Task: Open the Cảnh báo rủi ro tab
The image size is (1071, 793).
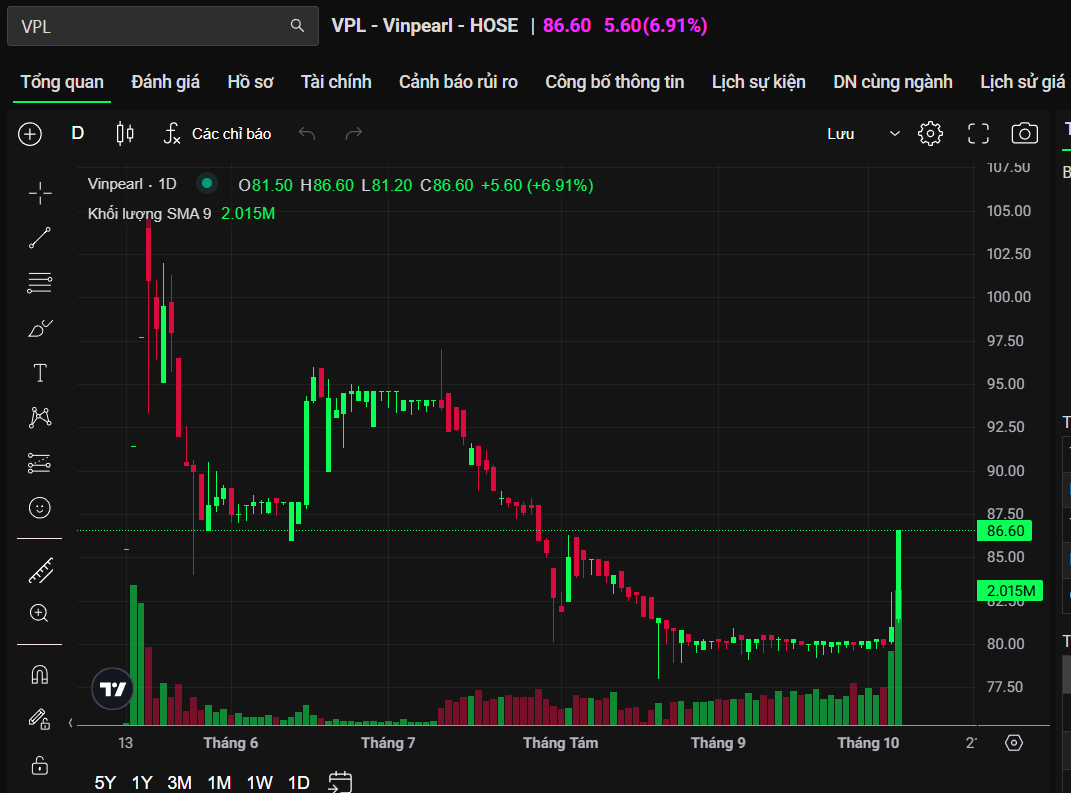Action: click(458, 82)
